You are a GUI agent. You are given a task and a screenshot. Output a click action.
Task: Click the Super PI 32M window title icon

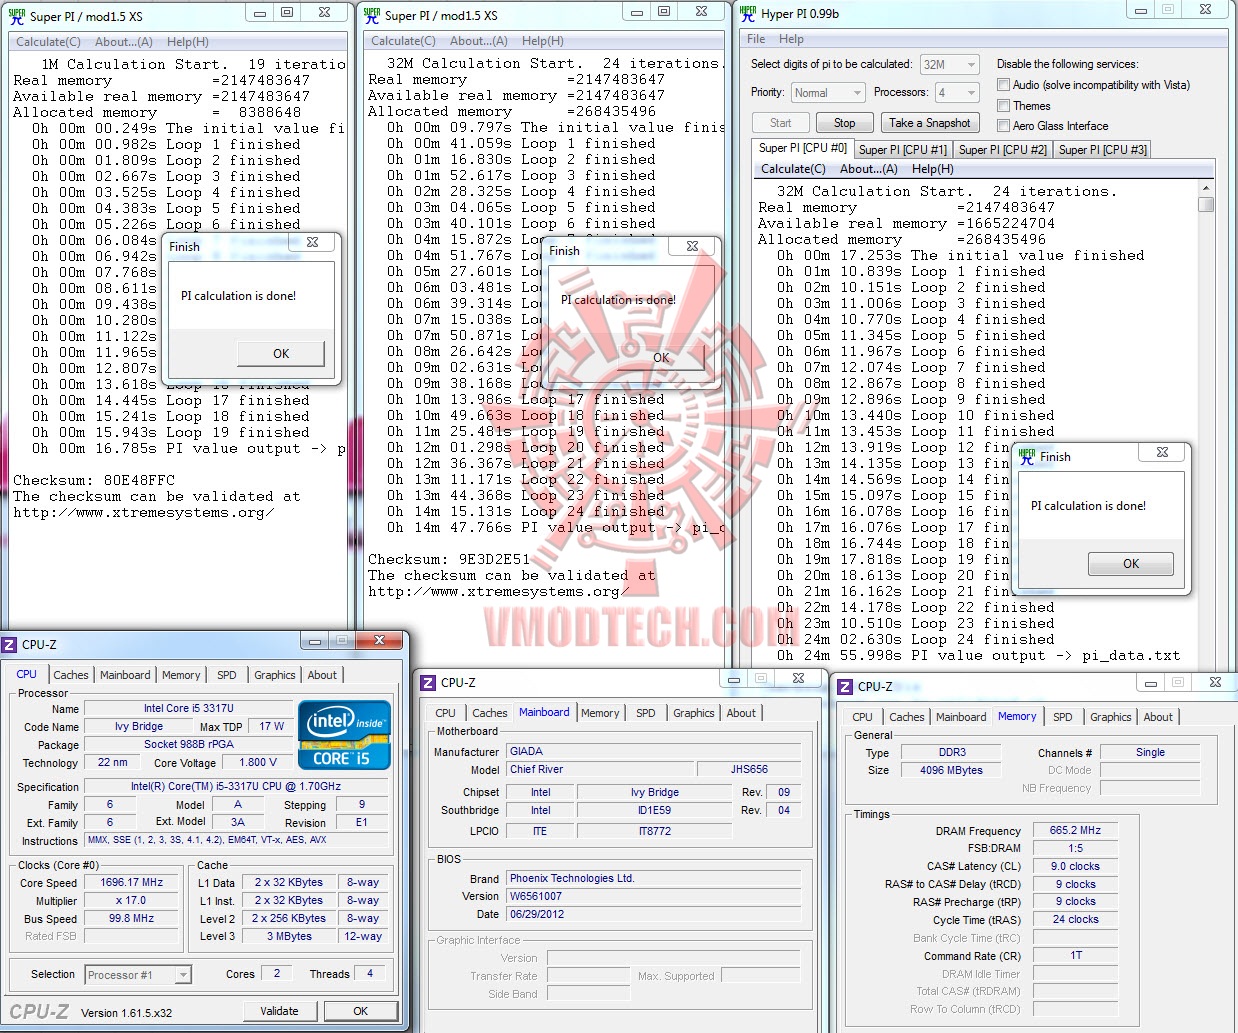click(372, 15)
